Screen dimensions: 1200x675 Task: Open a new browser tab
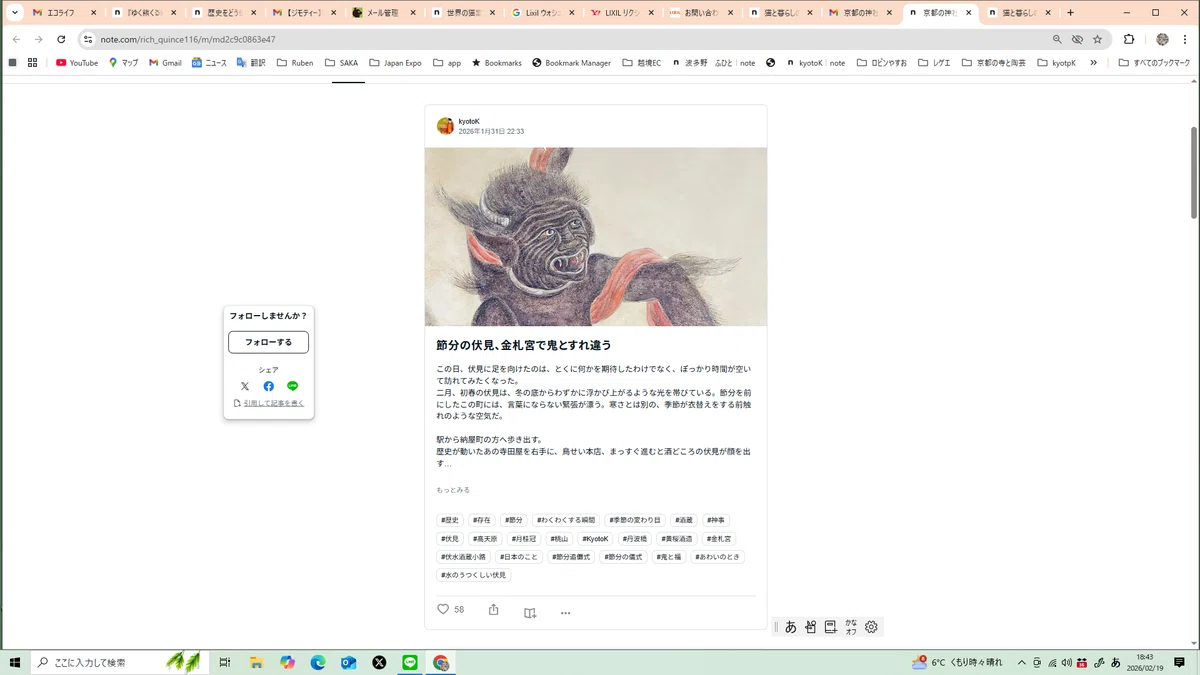tap(1071, 13)
